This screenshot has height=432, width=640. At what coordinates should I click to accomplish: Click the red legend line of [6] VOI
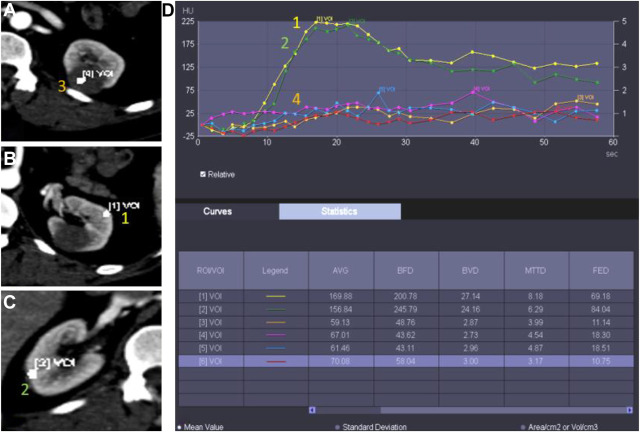coord(276,361)
